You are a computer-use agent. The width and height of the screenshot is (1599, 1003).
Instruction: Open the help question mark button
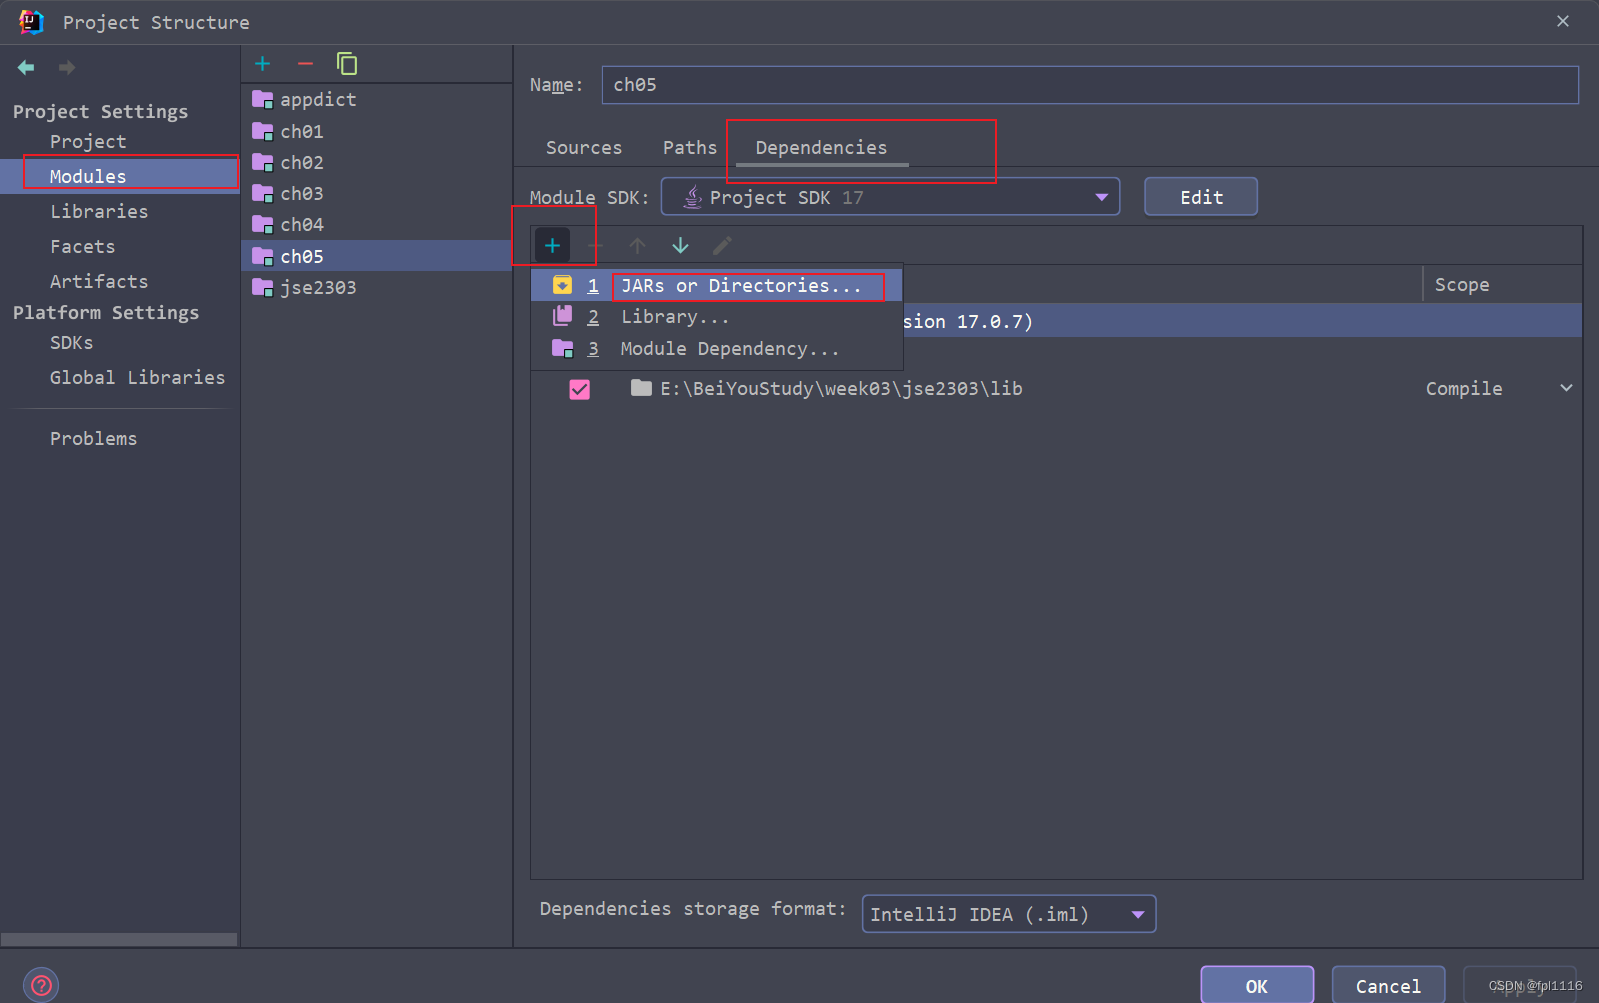pos(41,985)
